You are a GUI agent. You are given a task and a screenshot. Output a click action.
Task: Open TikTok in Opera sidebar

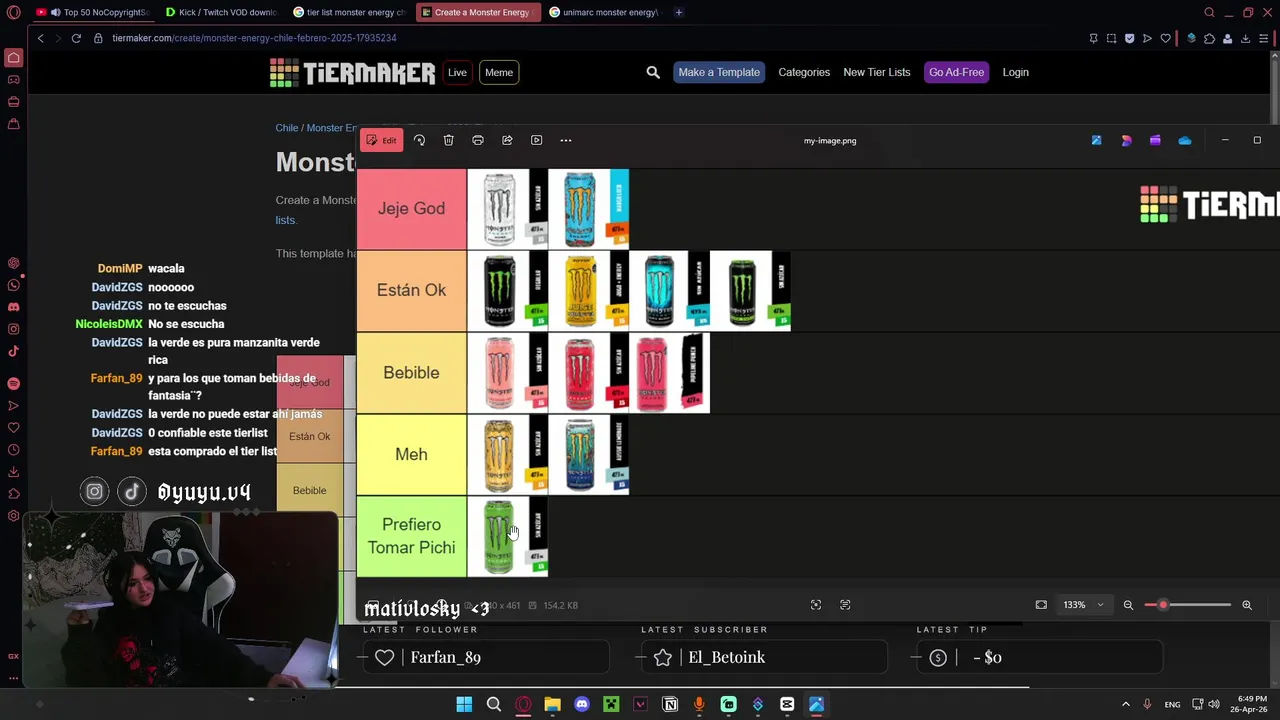[x=14, y=351]
